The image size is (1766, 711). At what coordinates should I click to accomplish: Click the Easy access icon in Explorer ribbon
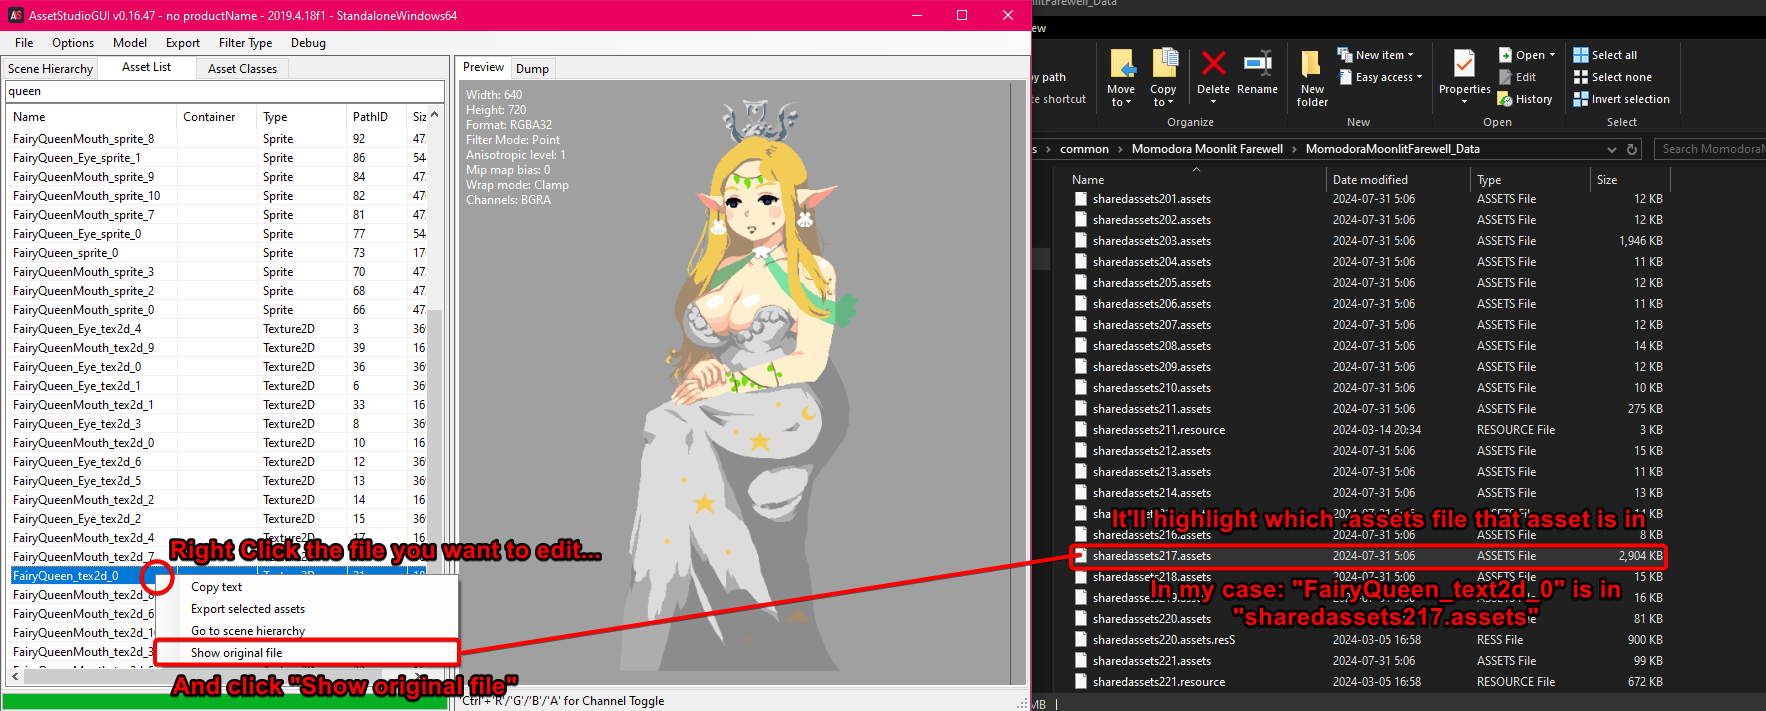[1345, 77]
